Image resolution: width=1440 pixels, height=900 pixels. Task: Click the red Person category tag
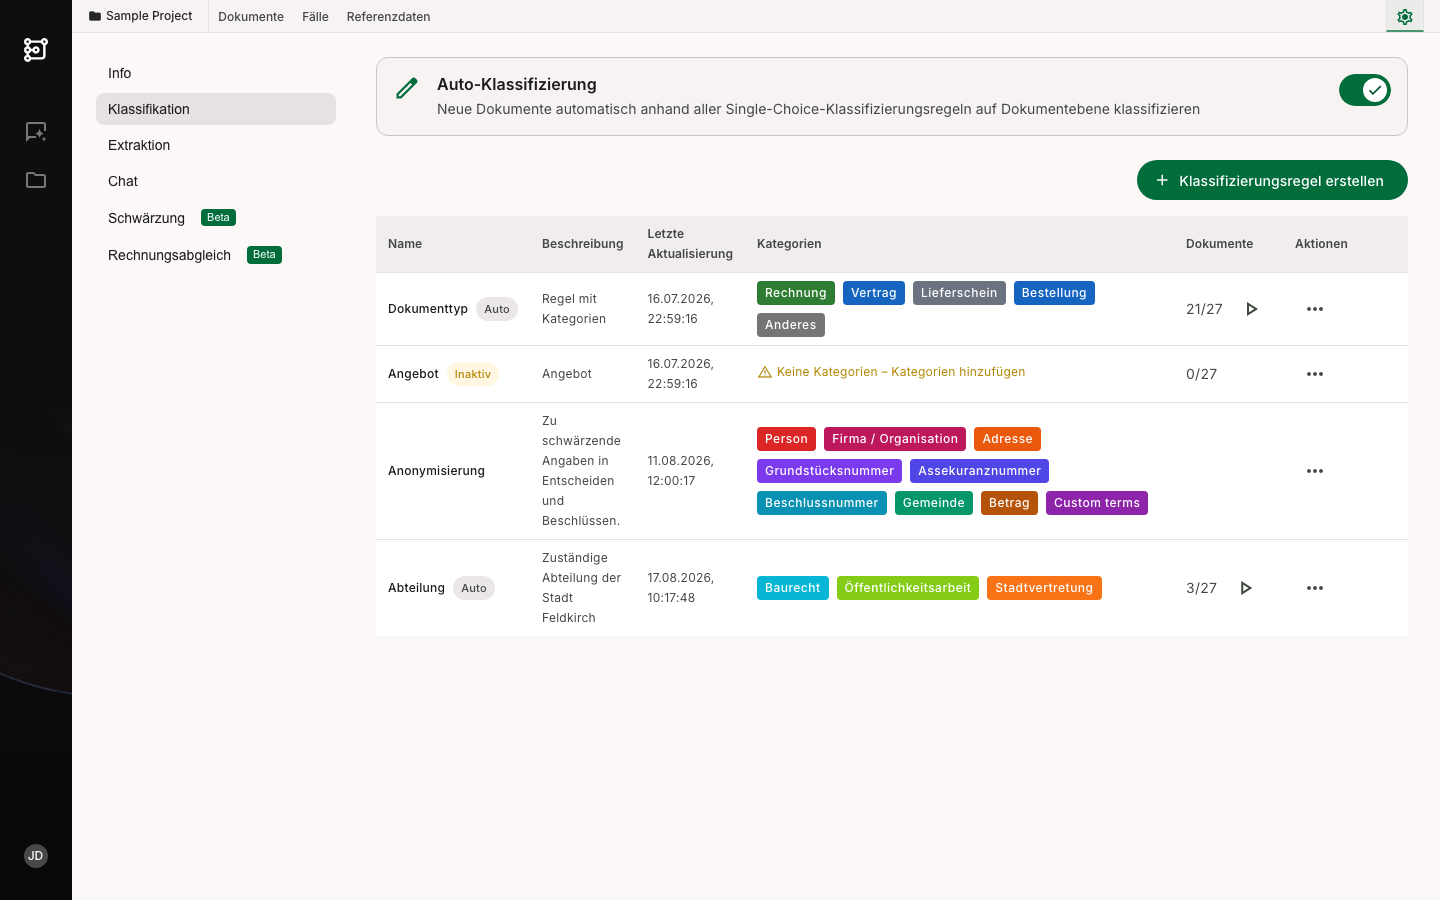coord(786,439)
